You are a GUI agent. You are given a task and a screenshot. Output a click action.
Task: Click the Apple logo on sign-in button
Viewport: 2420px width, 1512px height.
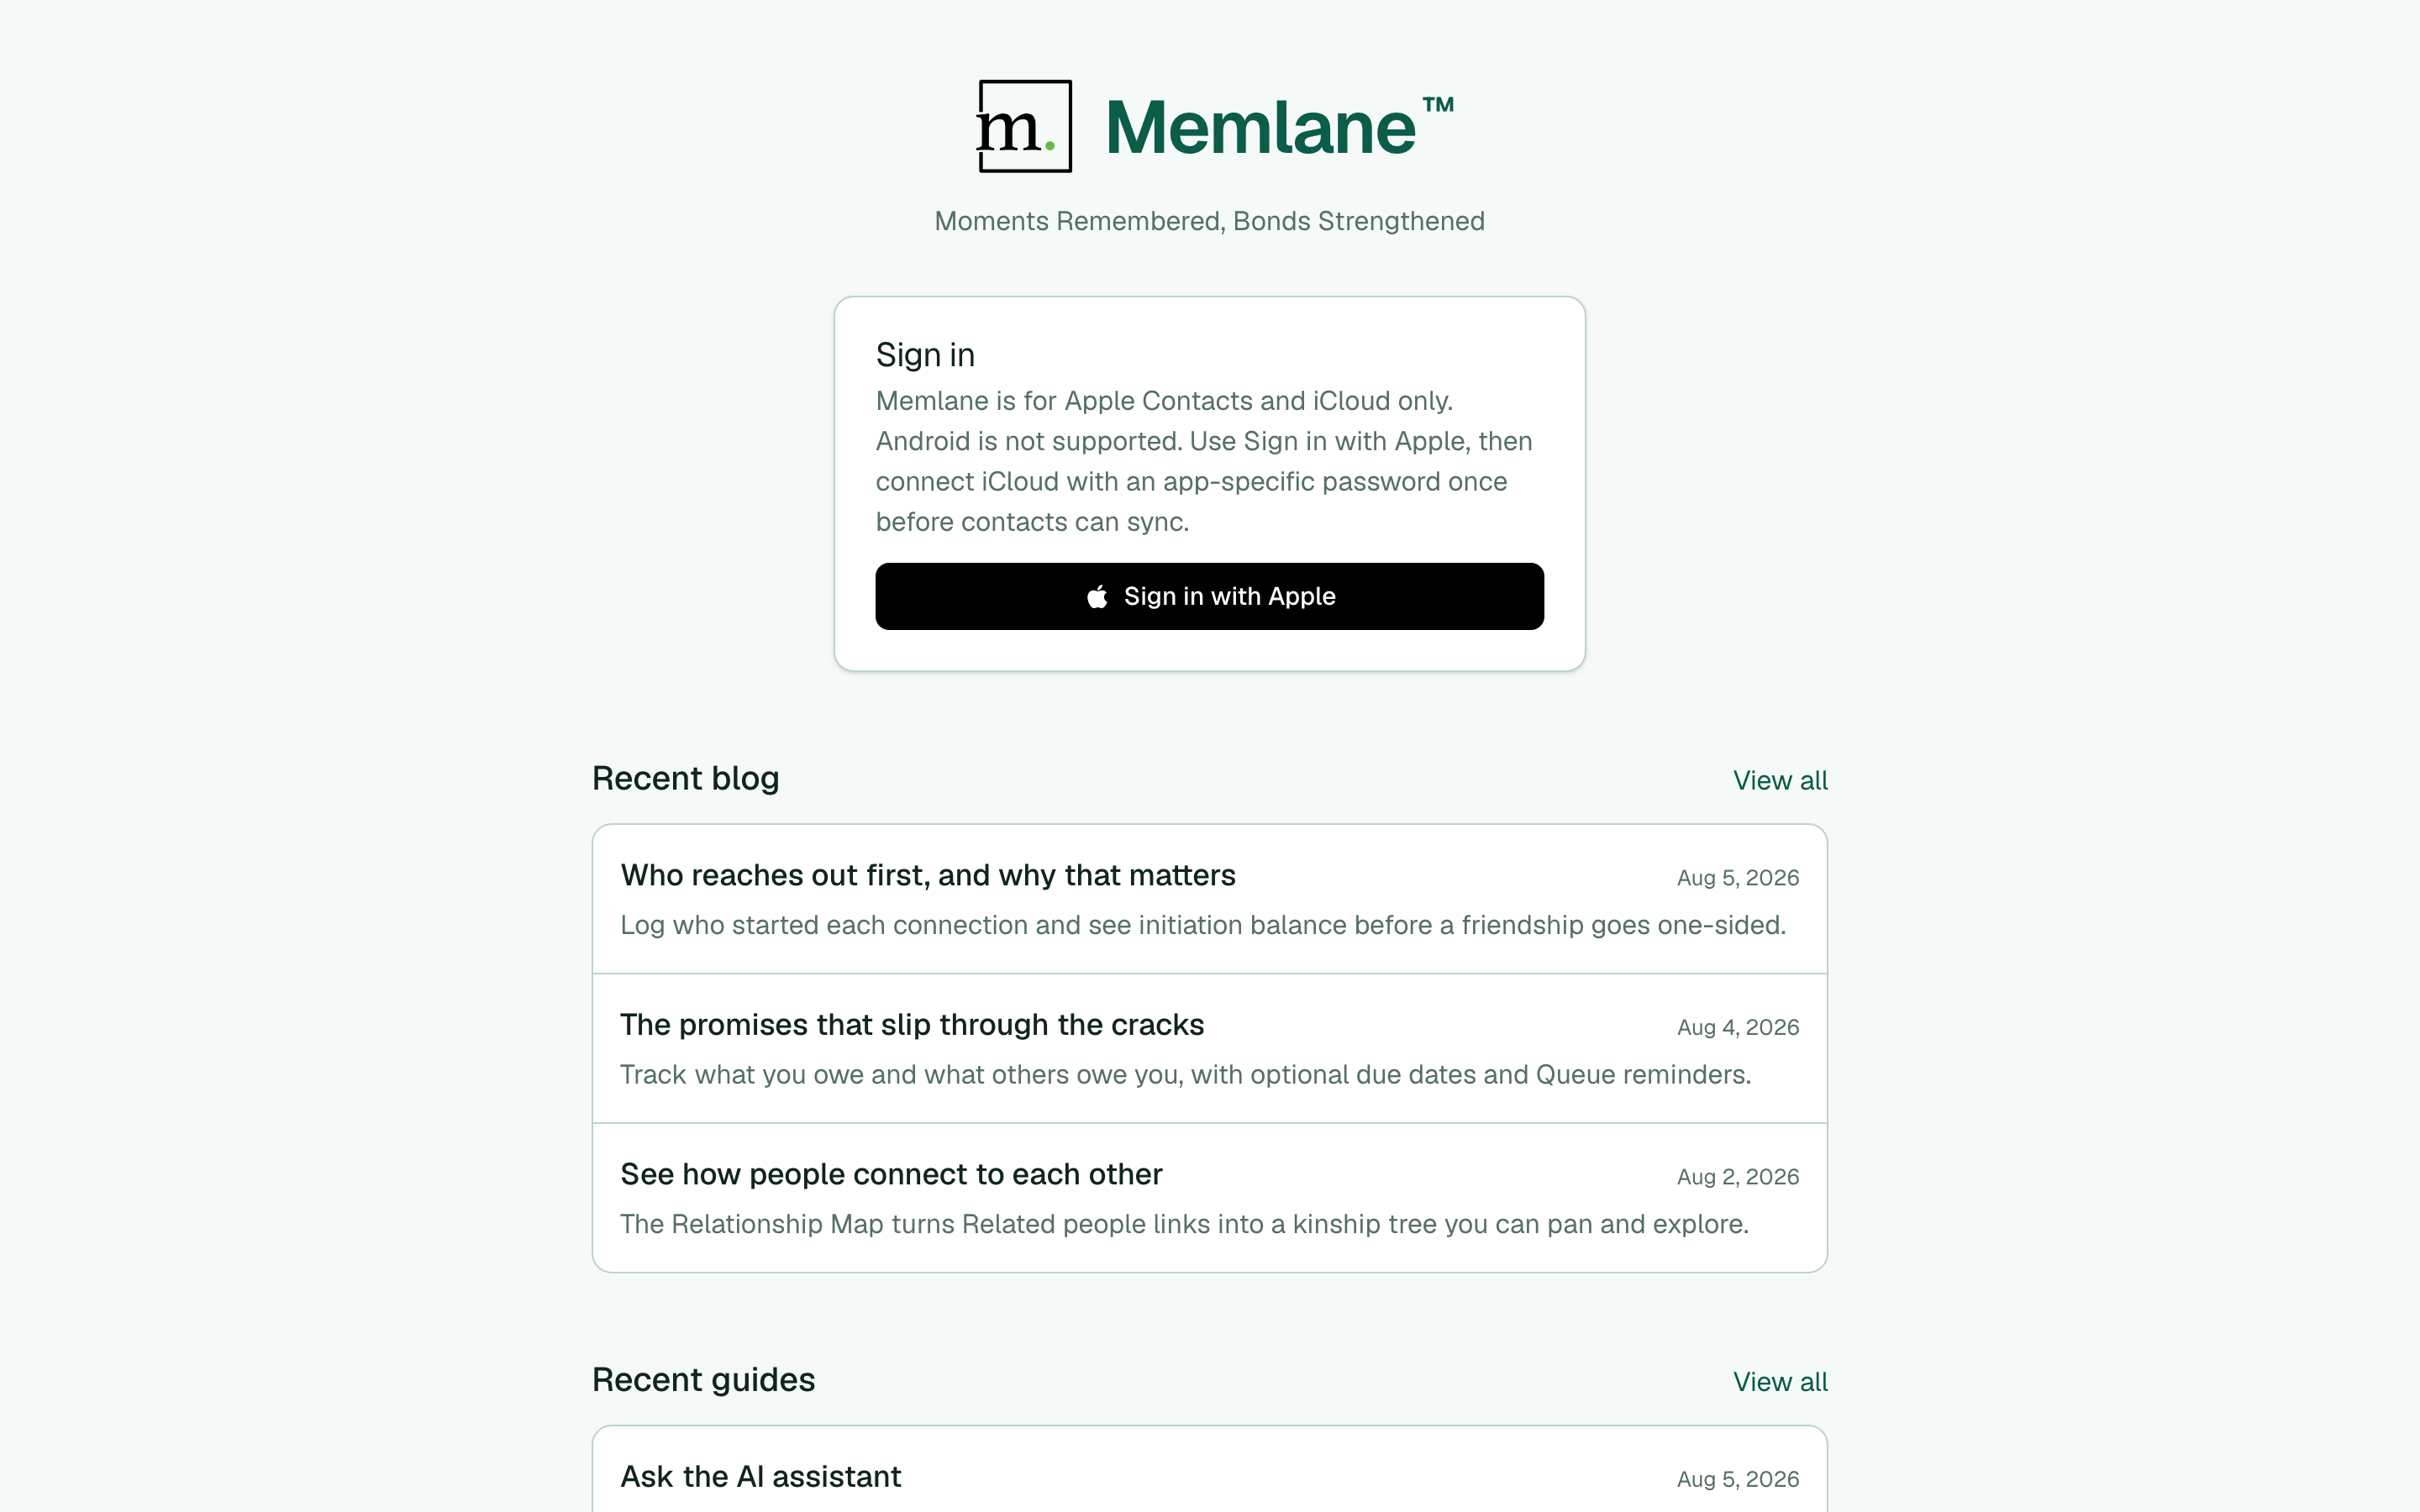point(1097,596)
